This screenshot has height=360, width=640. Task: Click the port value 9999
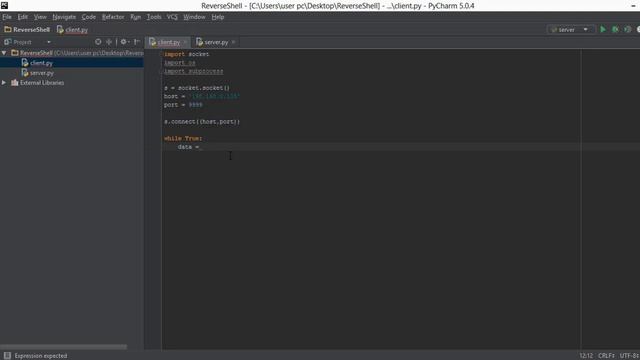click(x=196, y=105)
